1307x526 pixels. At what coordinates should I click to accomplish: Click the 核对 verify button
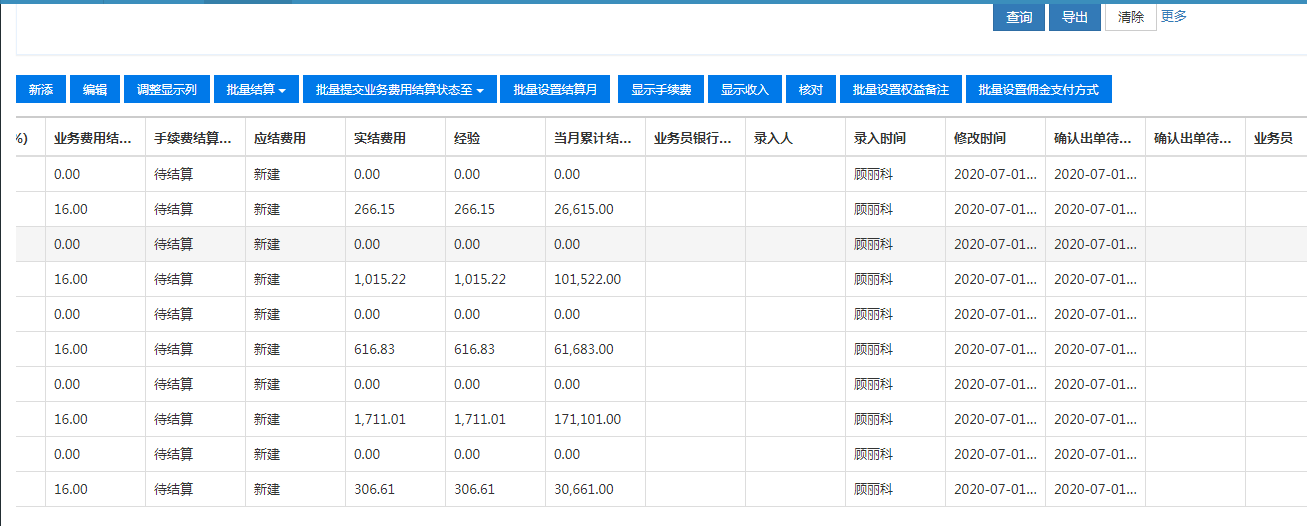coord(811,89)
